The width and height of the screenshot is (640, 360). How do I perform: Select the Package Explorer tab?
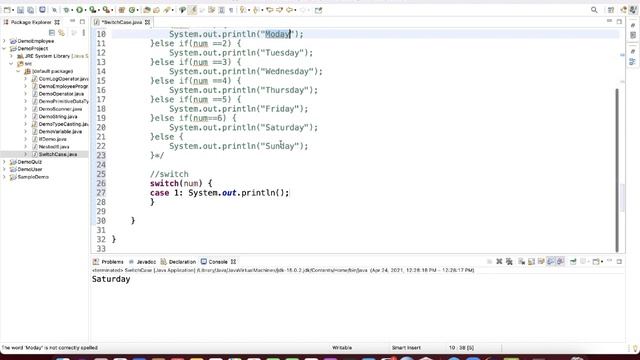click(x=32, y=22)
